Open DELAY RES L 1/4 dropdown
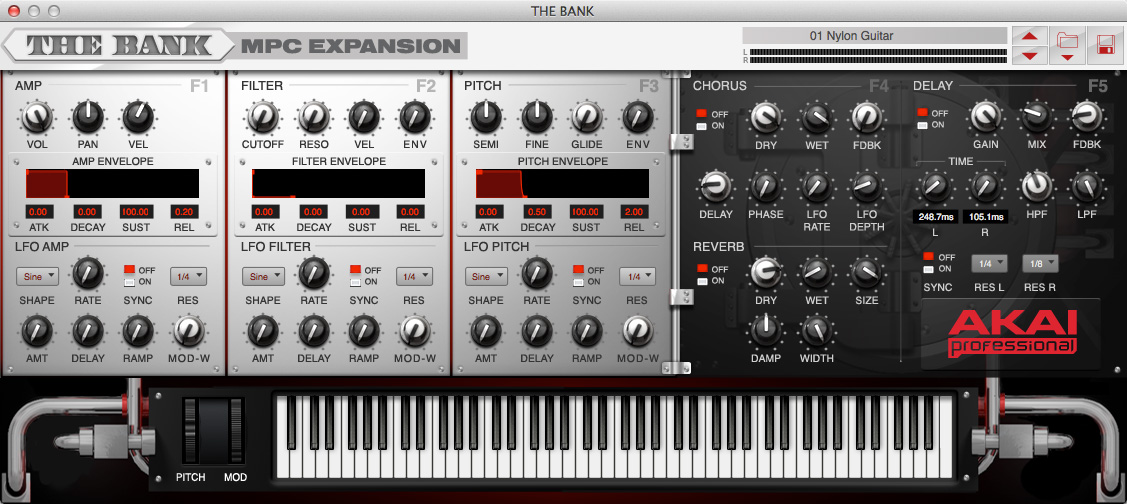The image size is (1127, 504). (x=990, y=263)
